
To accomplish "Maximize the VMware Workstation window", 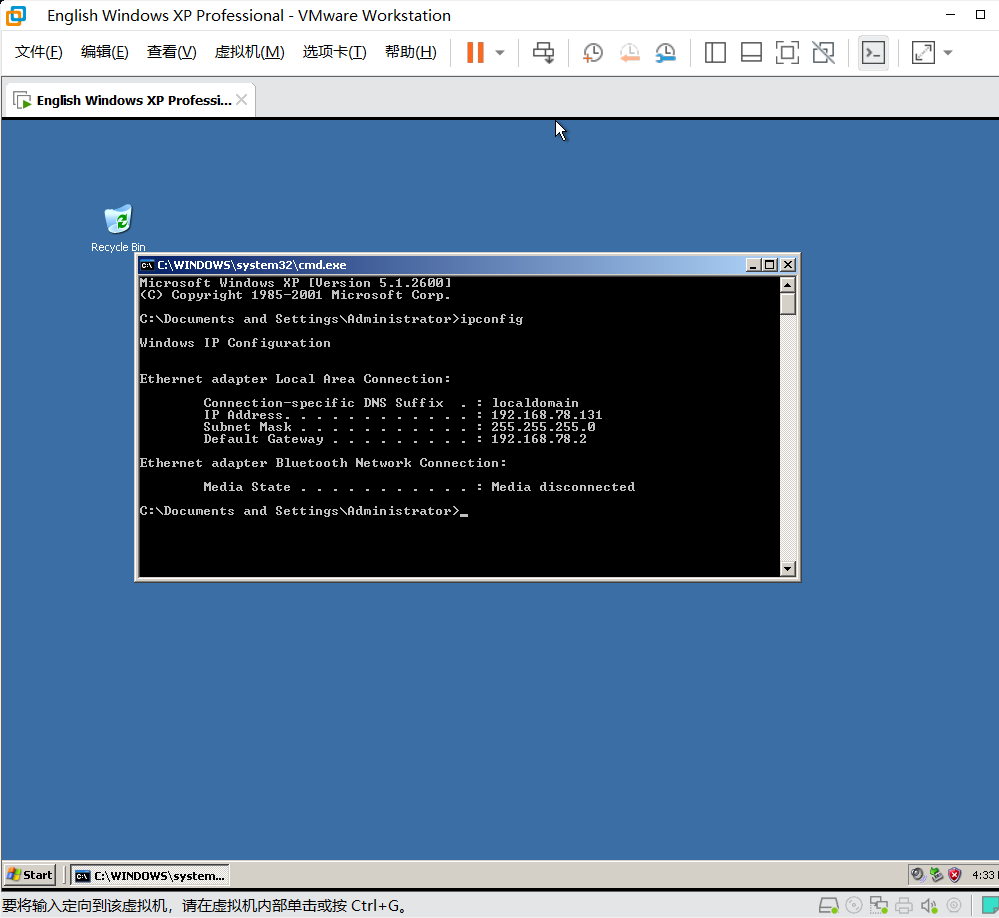I will pyautogui.click(x=981, y=15).
